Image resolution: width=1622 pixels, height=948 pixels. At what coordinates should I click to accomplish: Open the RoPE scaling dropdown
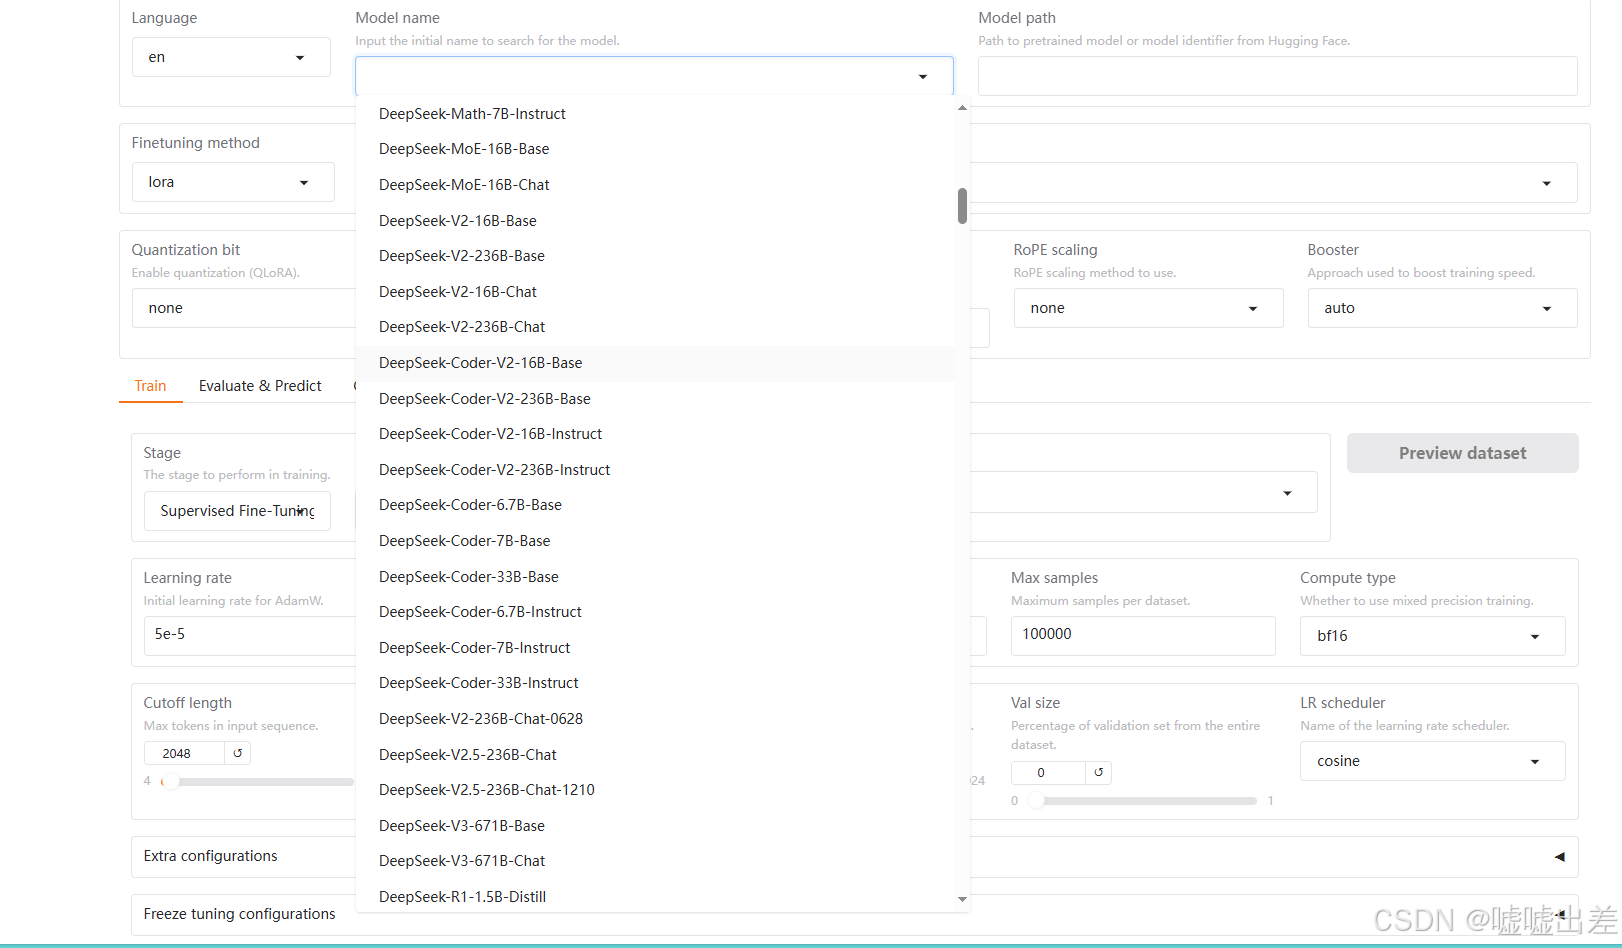[x=1148, y=308]
